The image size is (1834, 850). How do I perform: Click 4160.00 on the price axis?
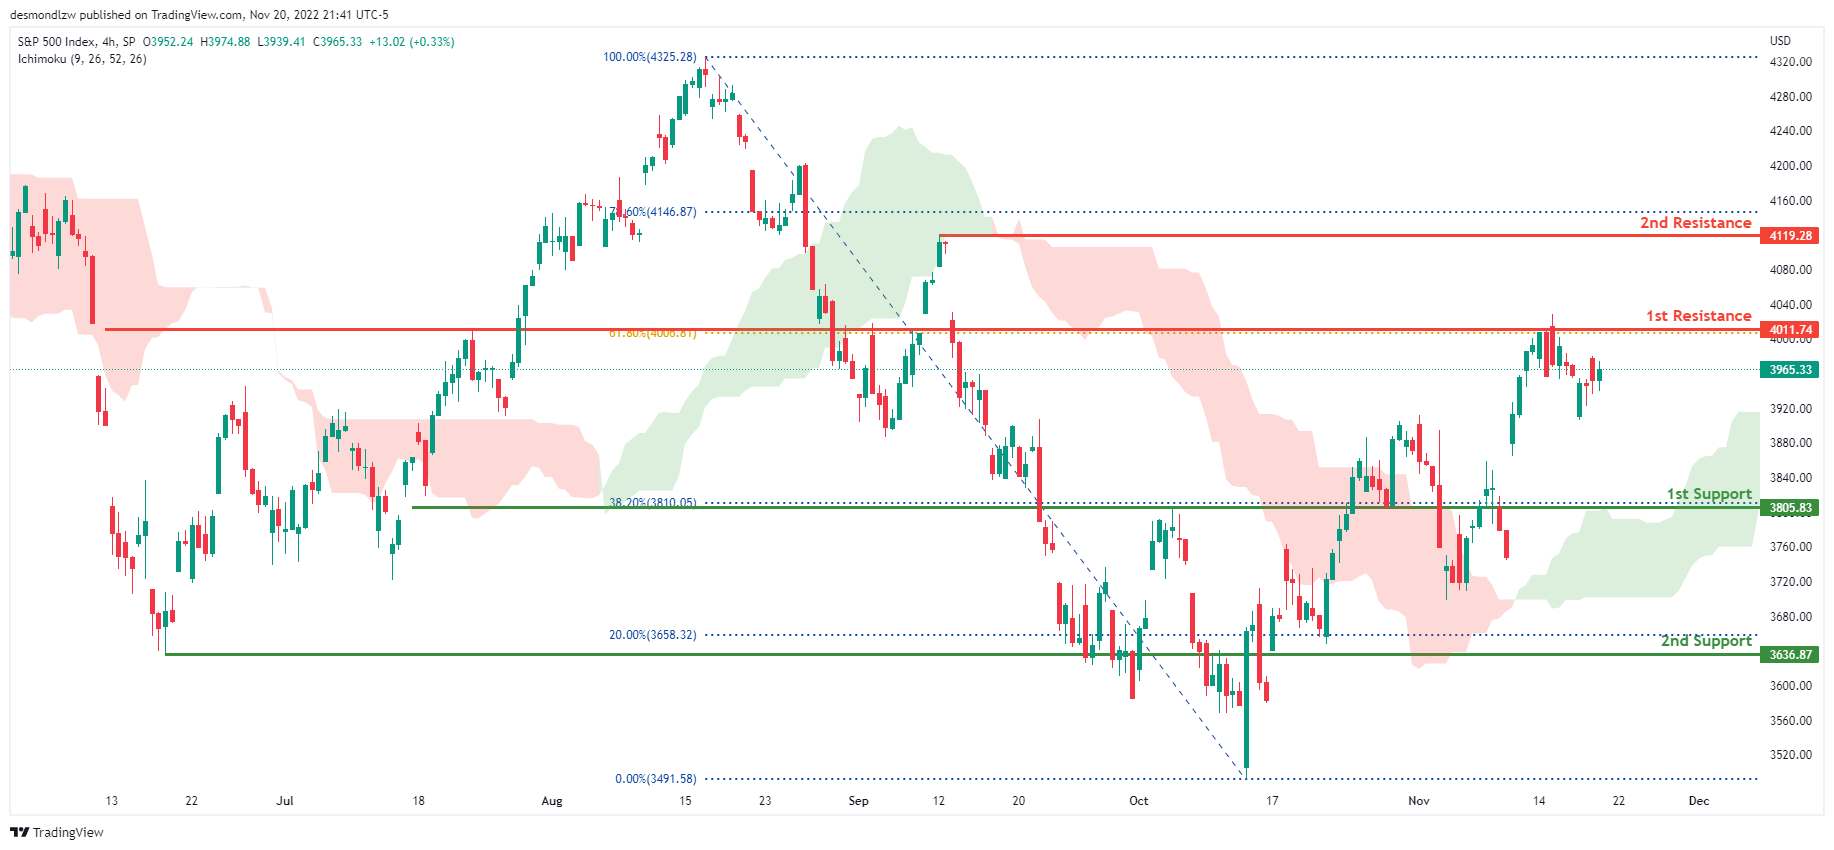(1790, 201)
